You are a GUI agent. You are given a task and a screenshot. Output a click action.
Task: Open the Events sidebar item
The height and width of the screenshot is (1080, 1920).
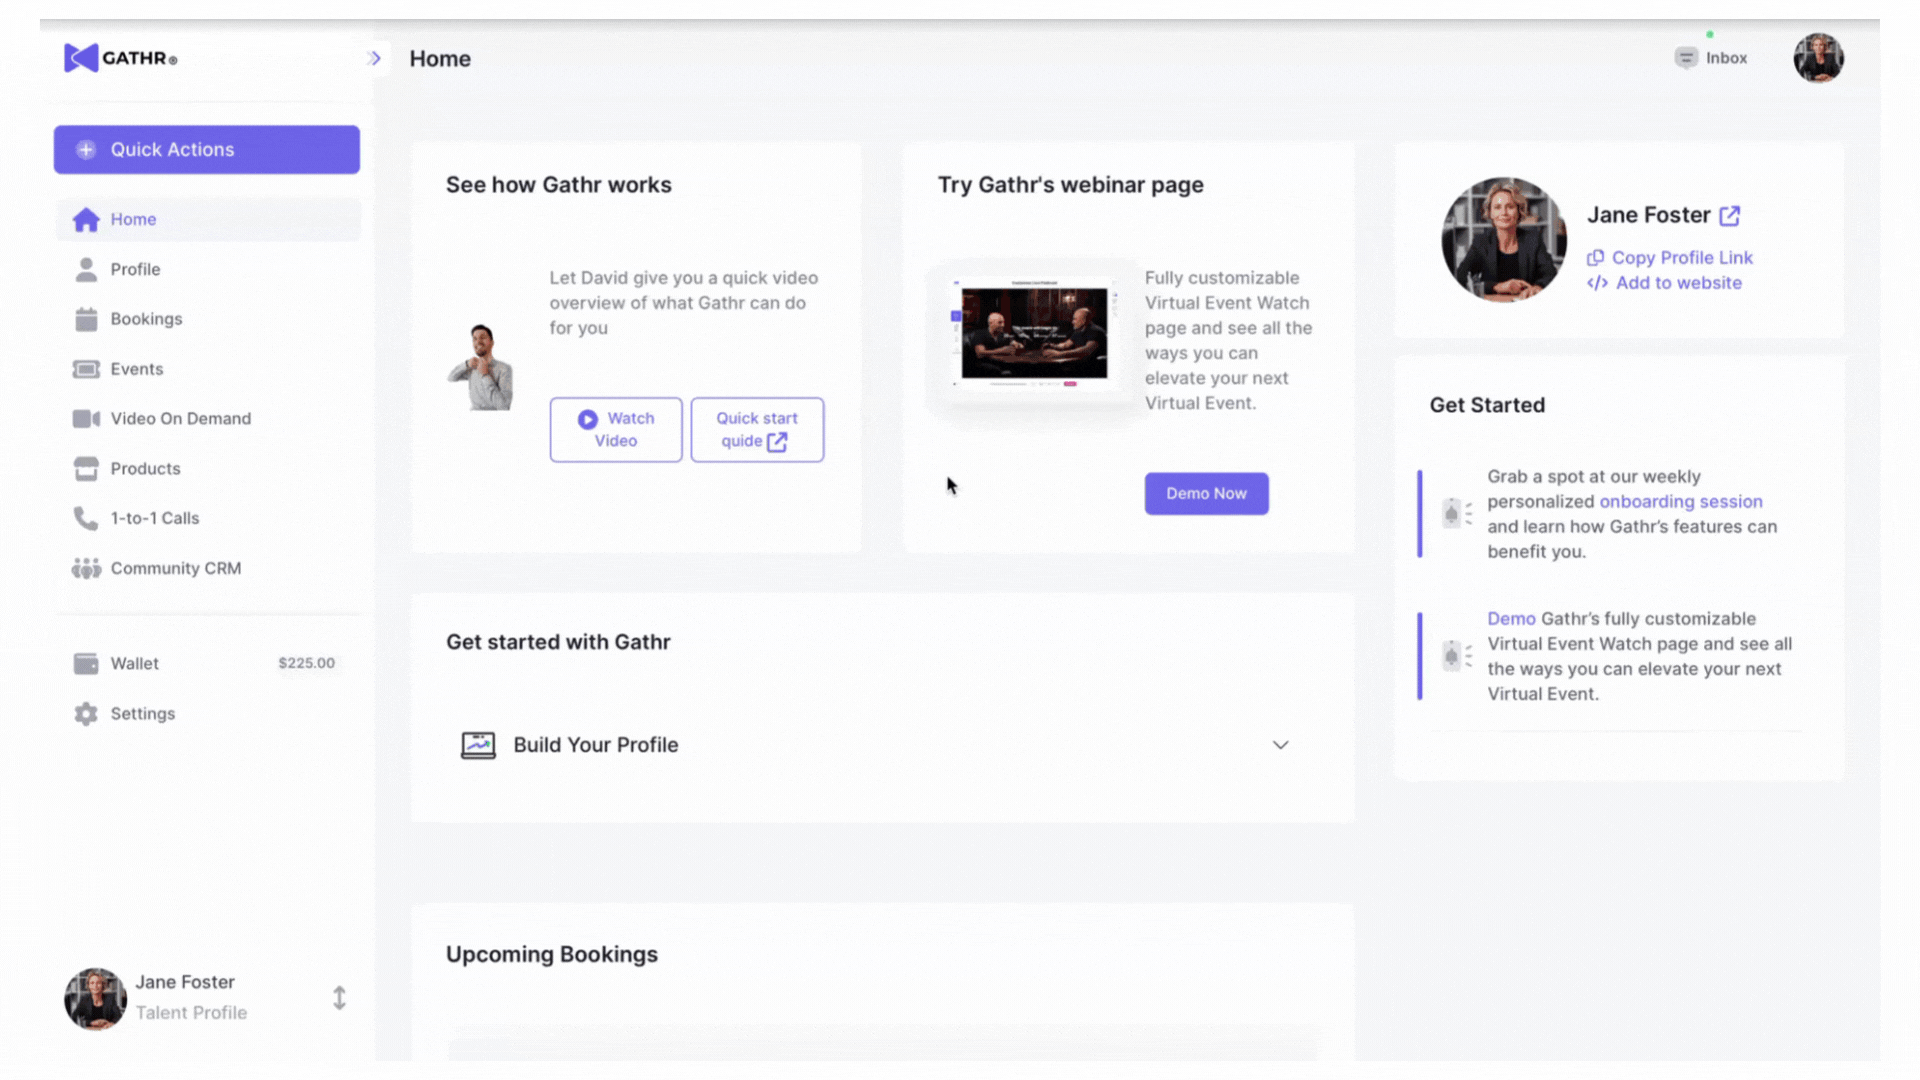(136, 369)
